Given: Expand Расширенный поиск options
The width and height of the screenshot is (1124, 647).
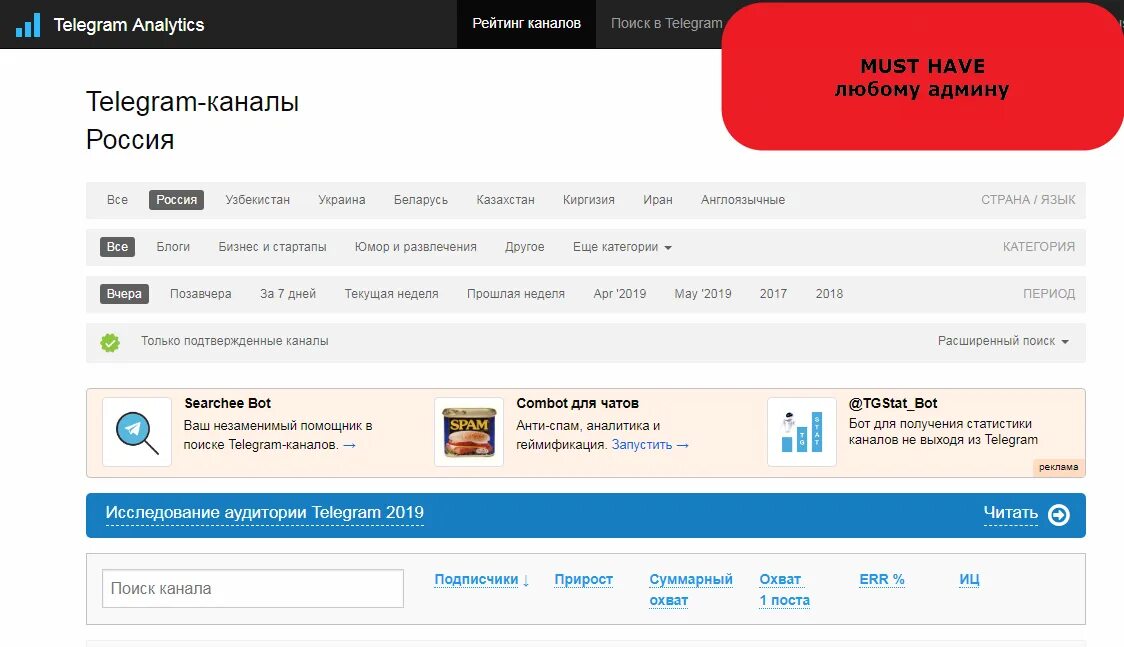Looking at the screenshot, I should click(x=1003, y=341).
